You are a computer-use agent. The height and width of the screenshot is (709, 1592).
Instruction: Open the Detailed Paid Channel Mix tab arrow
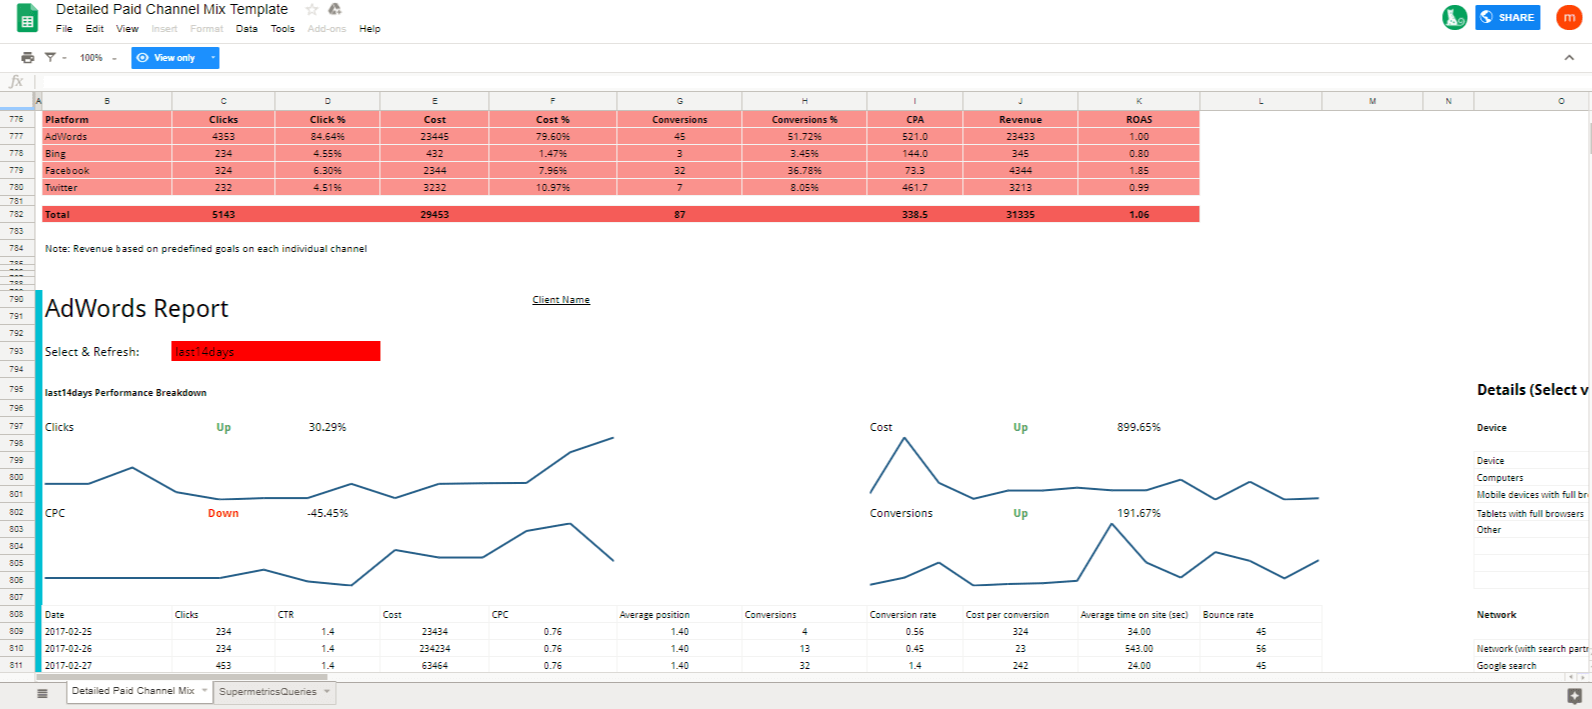[x=205, y=691]
